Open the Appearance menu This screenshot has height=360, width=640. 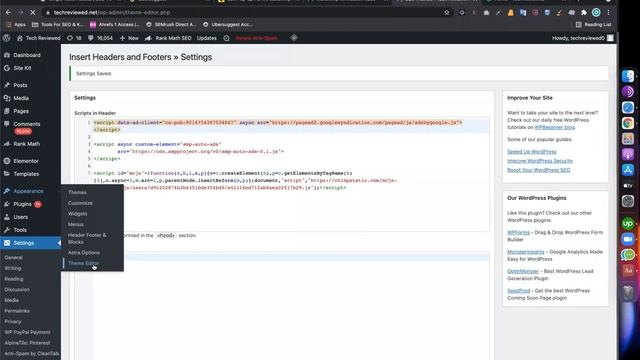(x=28, y=191)
